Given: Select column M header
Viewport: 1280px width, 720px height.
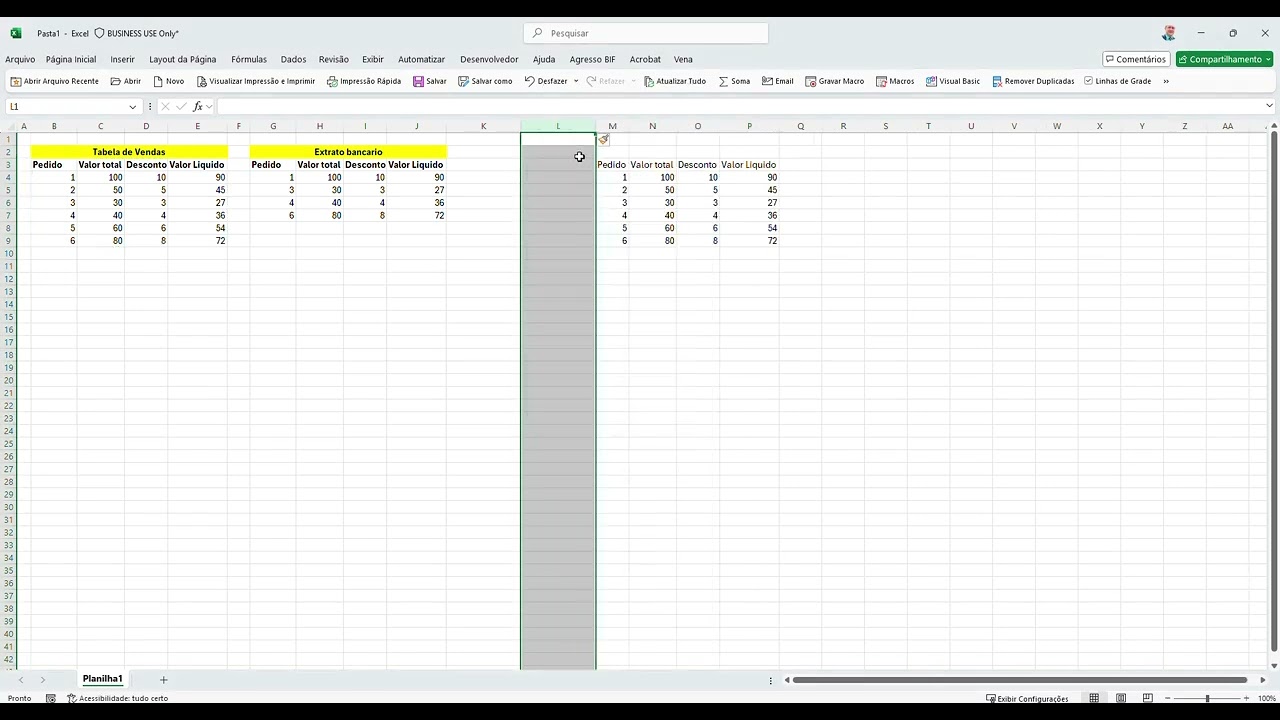Looking at the screenshot, I should tap(612, 126).
